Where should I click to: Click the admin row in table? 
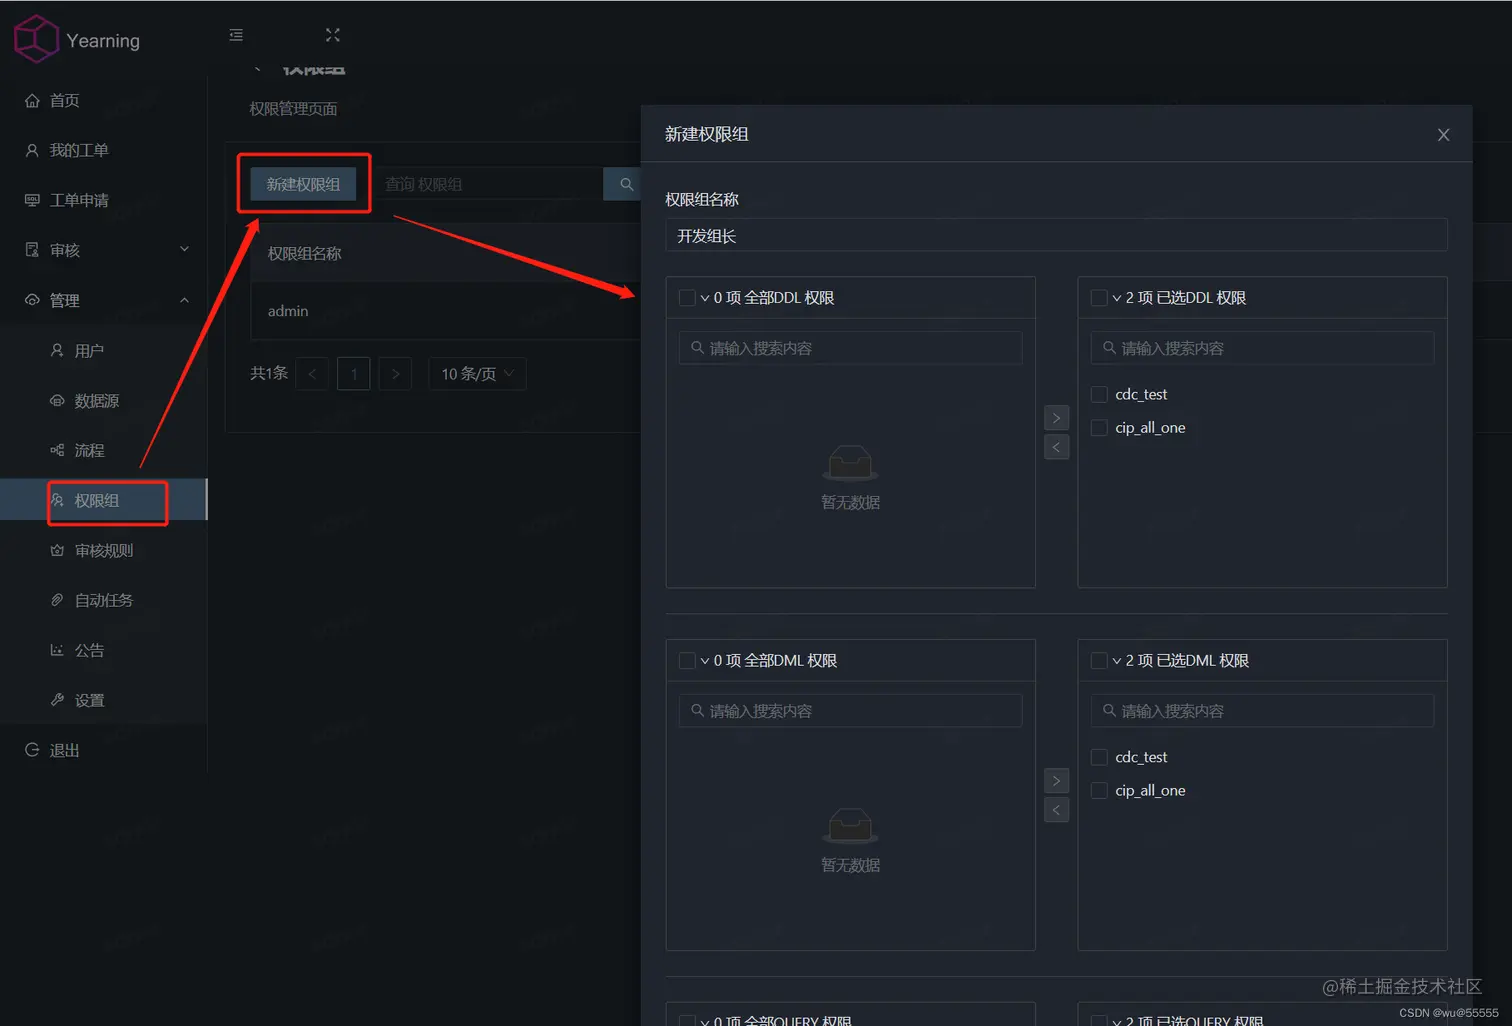[x=446, y=311]
